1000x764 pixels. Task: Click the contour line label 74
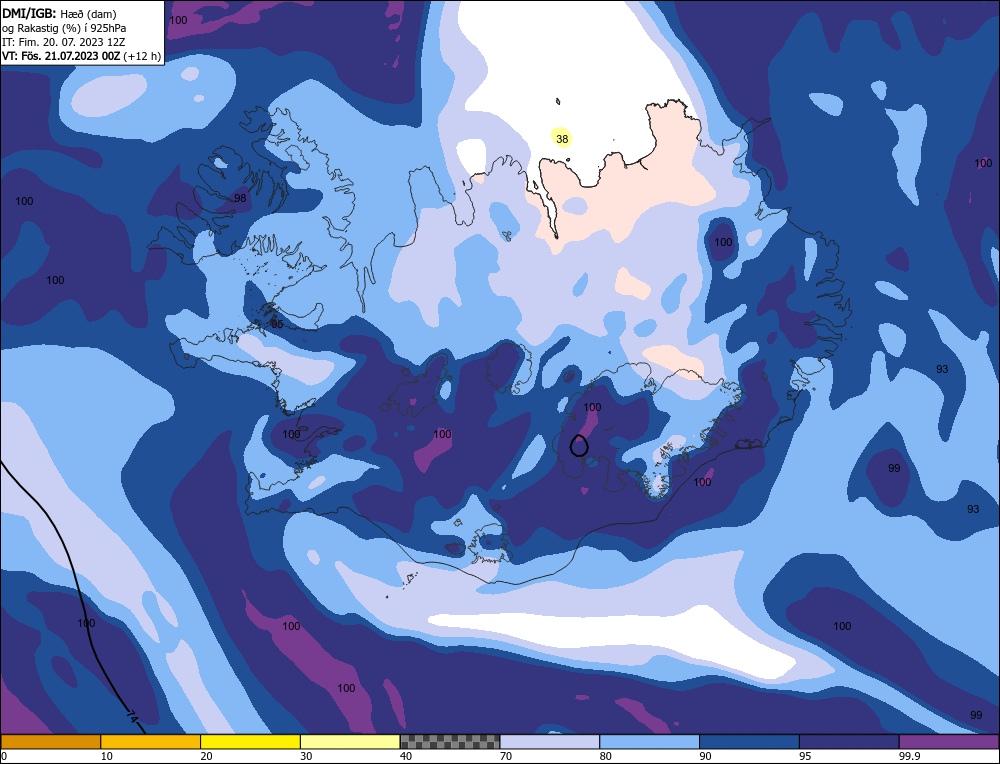(133, 717)
